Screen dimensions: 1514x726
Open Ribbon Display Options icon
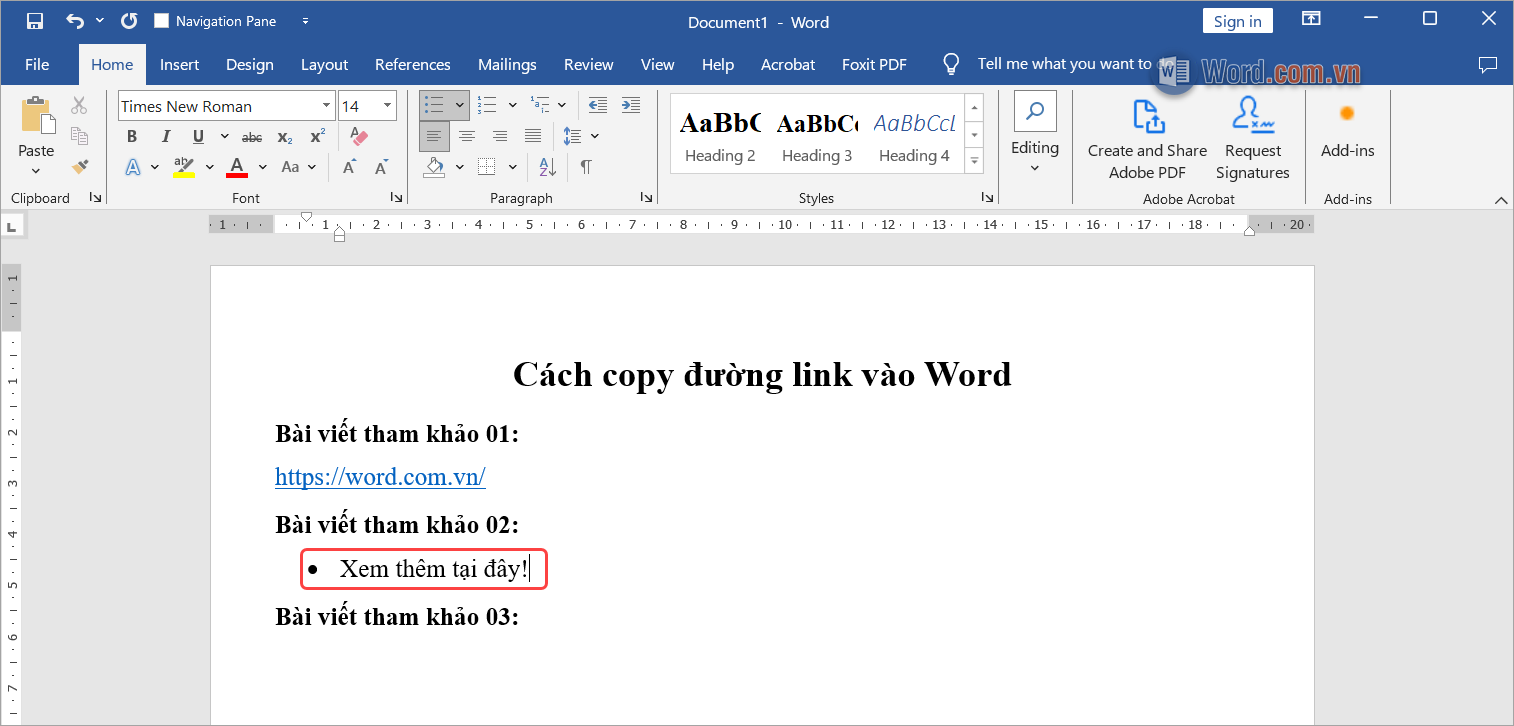1311,19
